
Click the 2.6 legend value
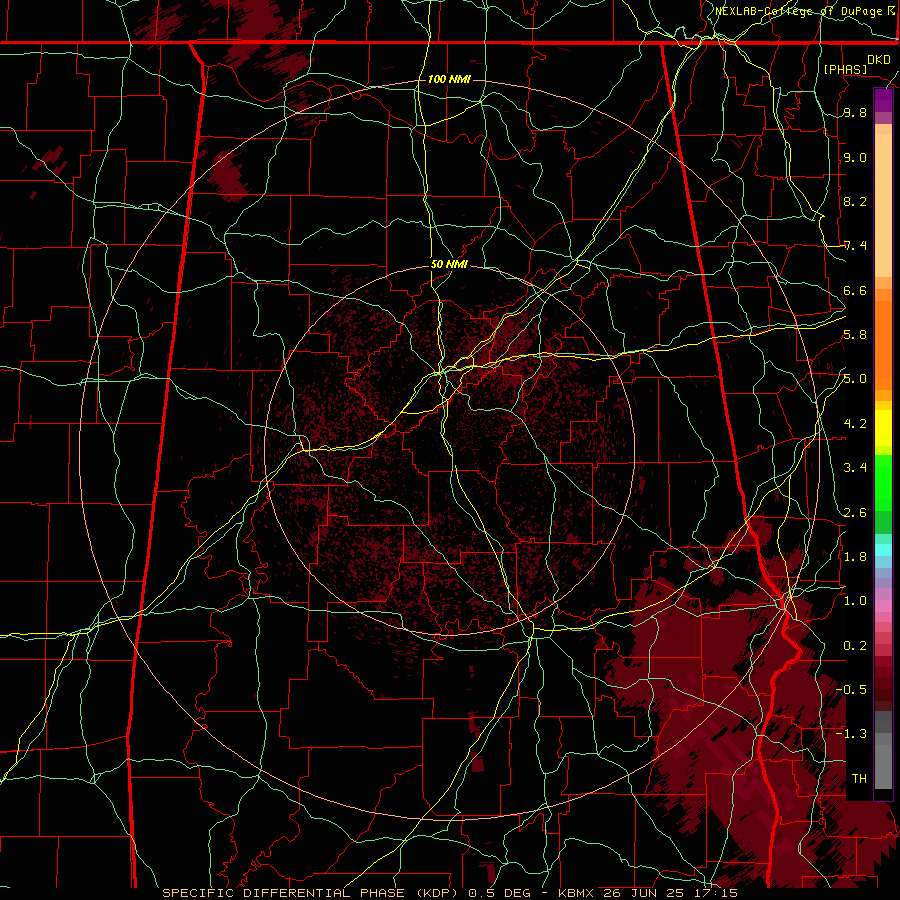click(855, 512)
